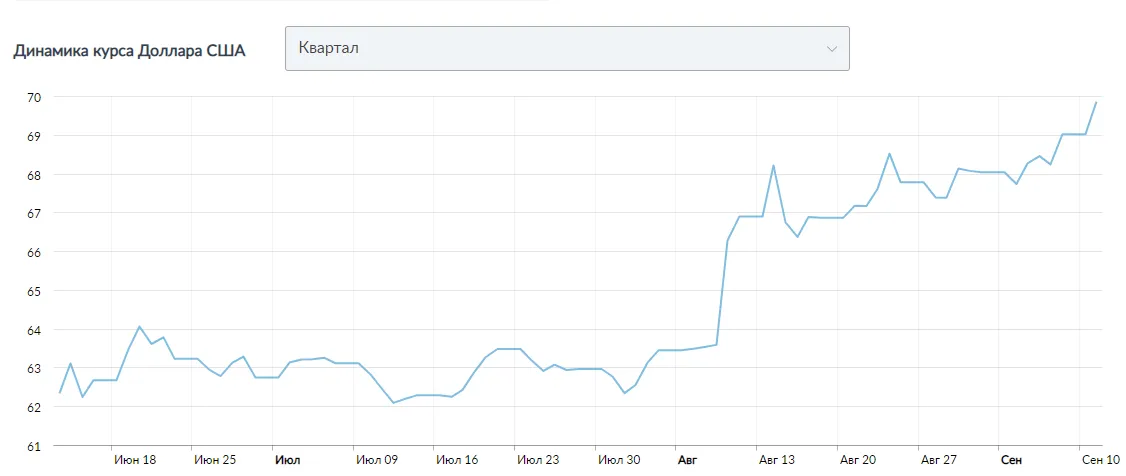
Task: Click the 70 value on the y-axis
Action: pos(34,97)
